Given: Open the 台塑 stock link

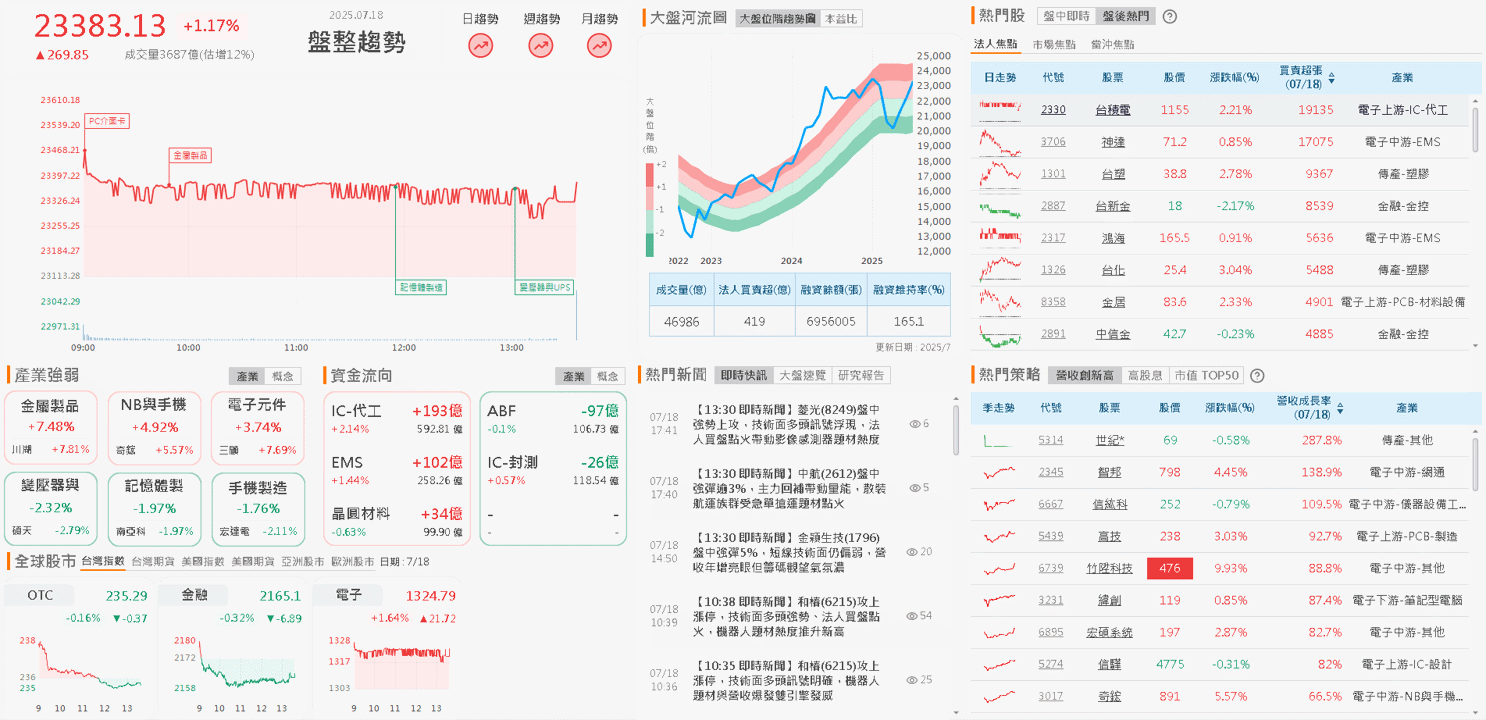Looking at the screenshot, I should 1112,173.
